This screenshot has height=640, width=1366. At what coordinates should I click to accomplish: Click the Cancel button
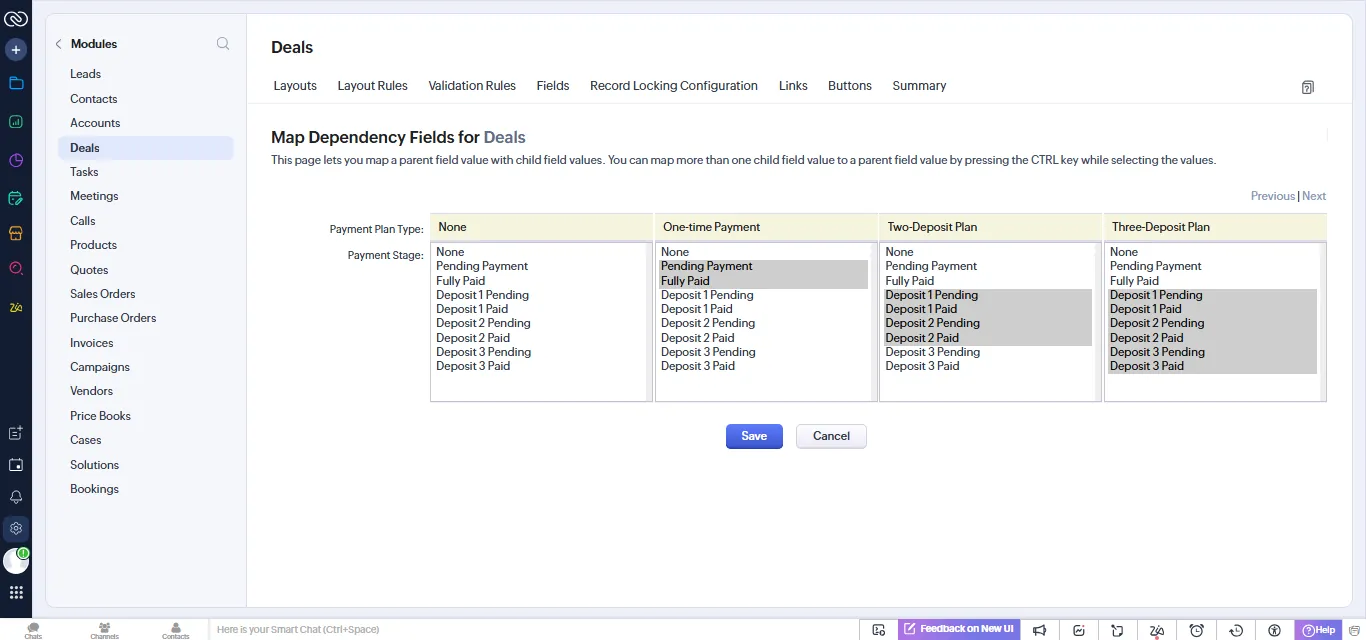(831, 436)
